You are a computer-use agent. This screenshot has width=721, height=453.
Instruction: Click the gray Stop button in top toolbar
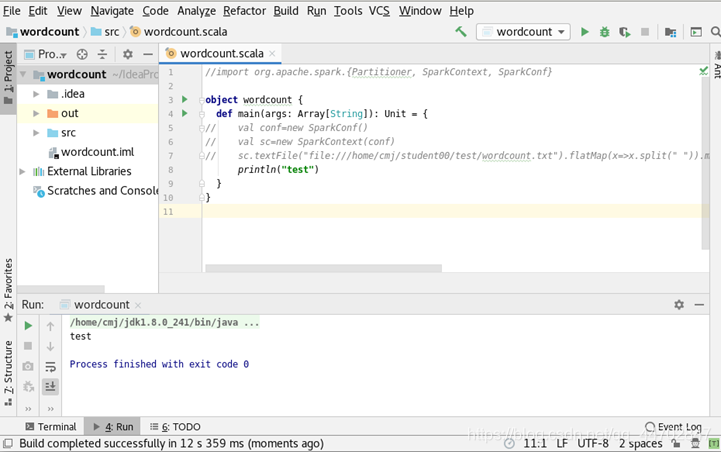tap(645, 32)
